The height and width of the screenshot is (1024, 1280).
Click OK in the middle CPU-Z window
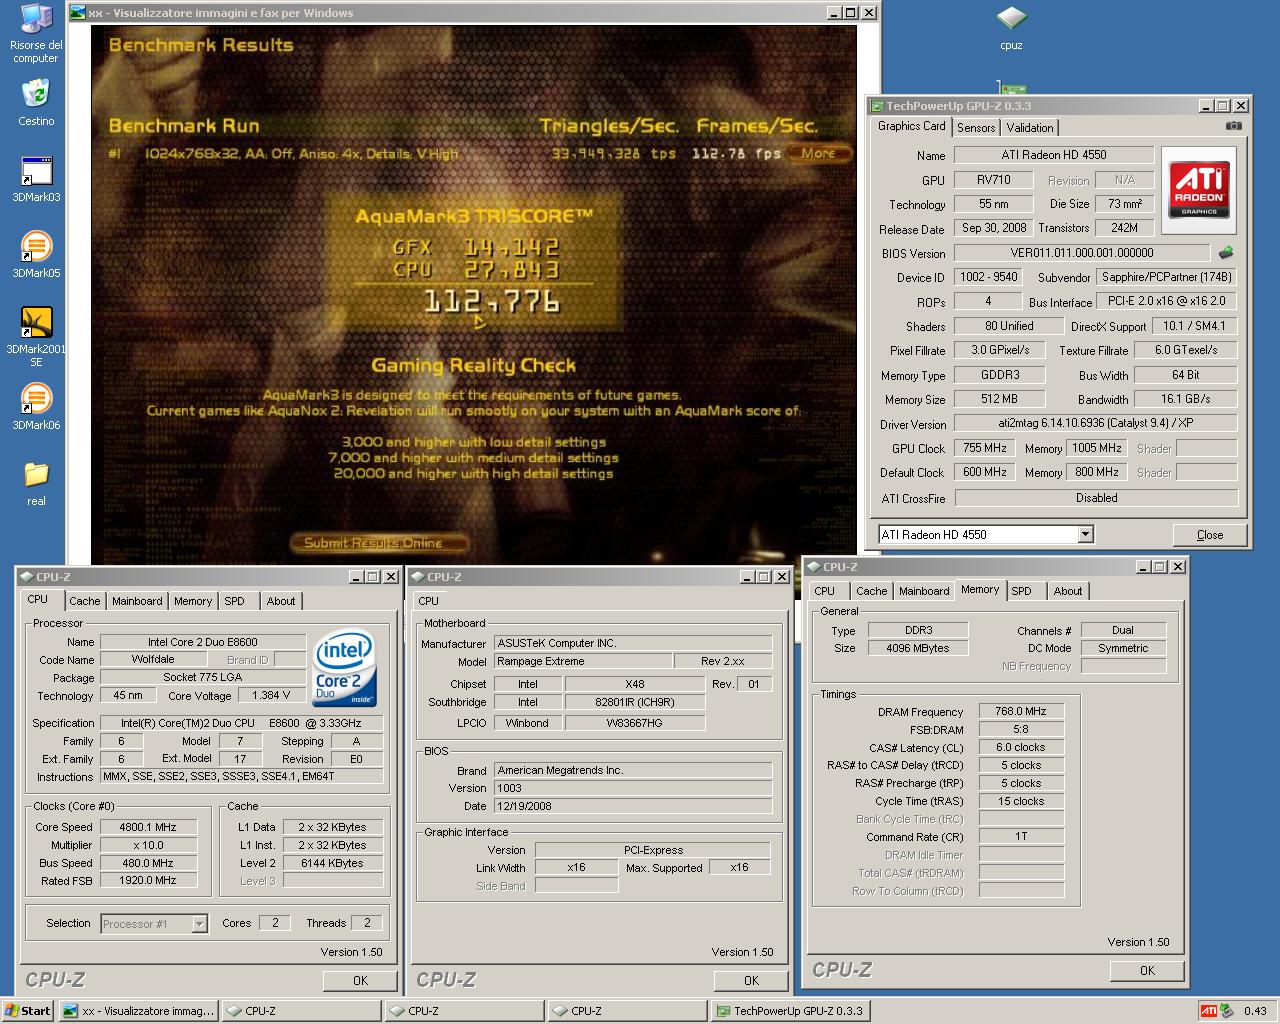(x=751, y=981)
